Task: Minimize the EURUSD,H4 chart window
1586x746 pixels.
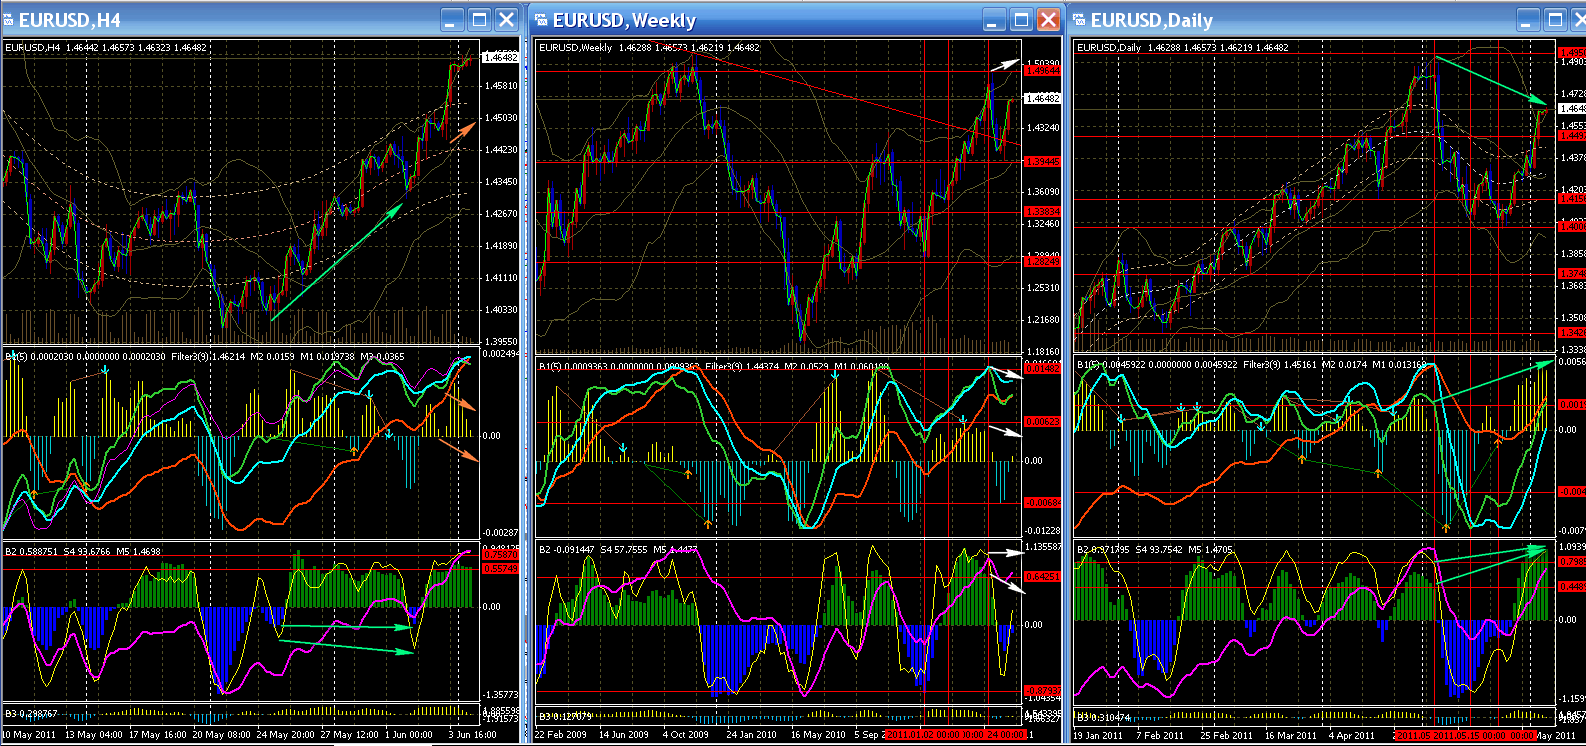Action: (x=453, y=19)
